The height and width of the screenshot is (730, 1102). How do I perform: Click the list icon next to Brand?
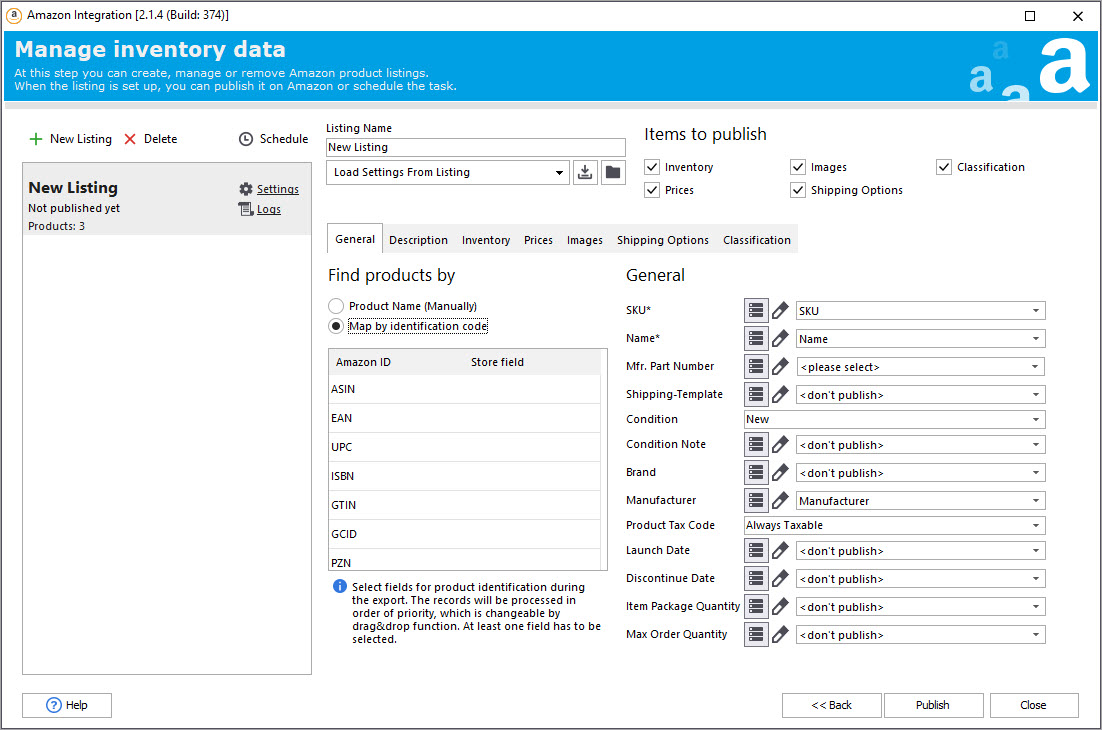pyautogui.click(x=756, y=473)
